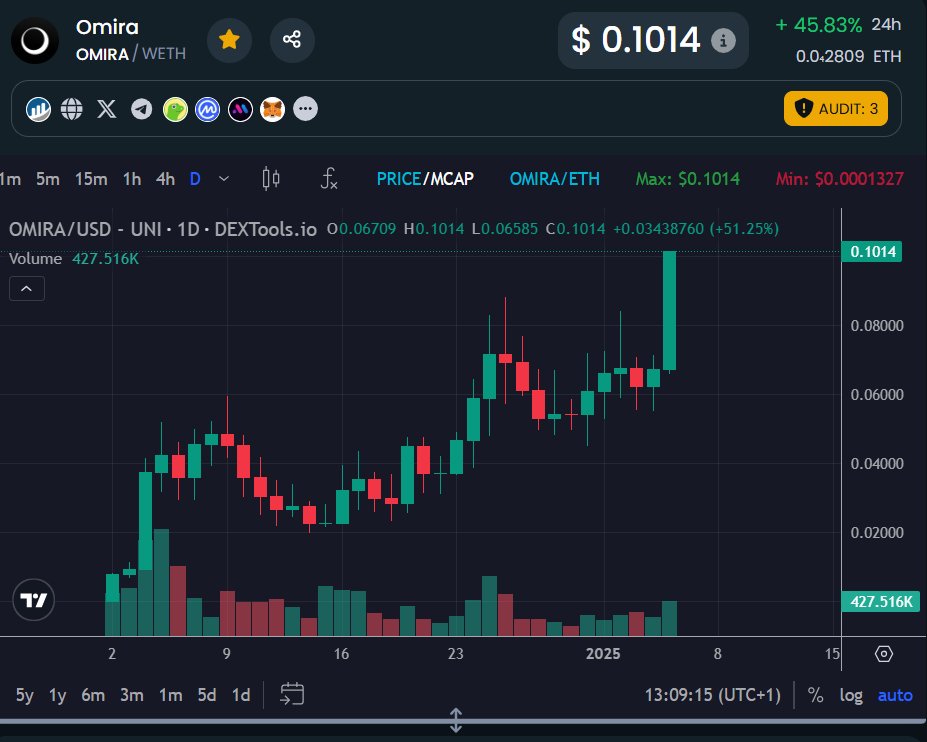Click the 16 date on time axis
The image size is (927, 742).
[x=341, y=654]
